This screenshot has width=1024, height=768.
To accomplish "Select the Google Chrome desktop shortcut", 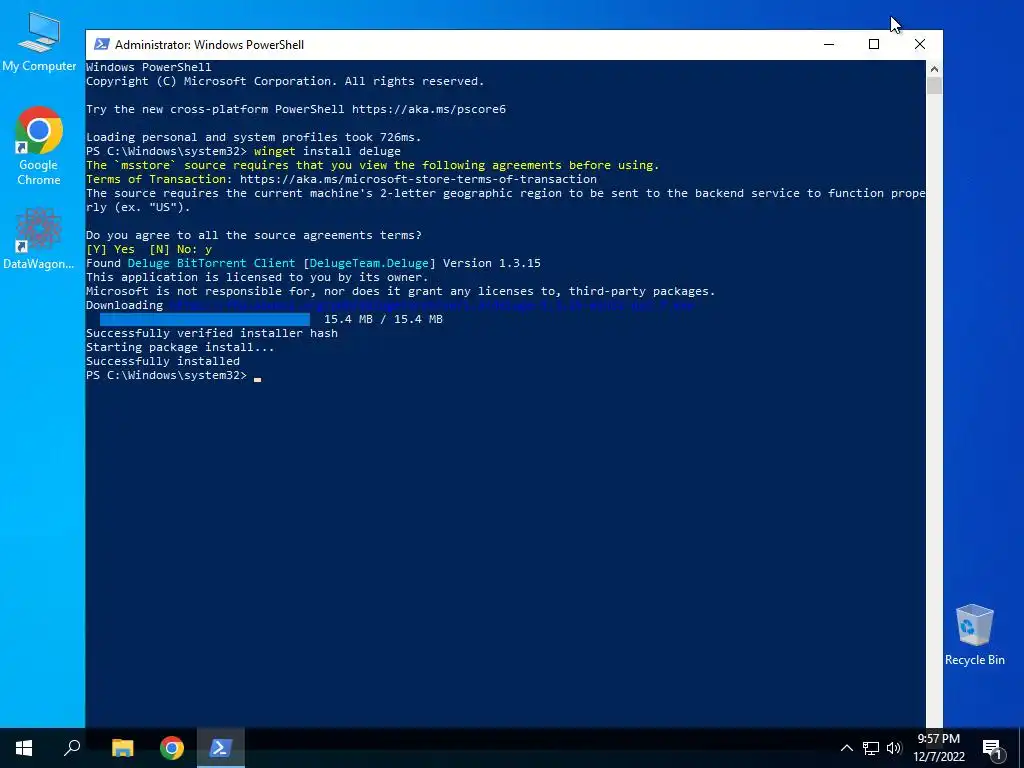I will click(39, 146).
